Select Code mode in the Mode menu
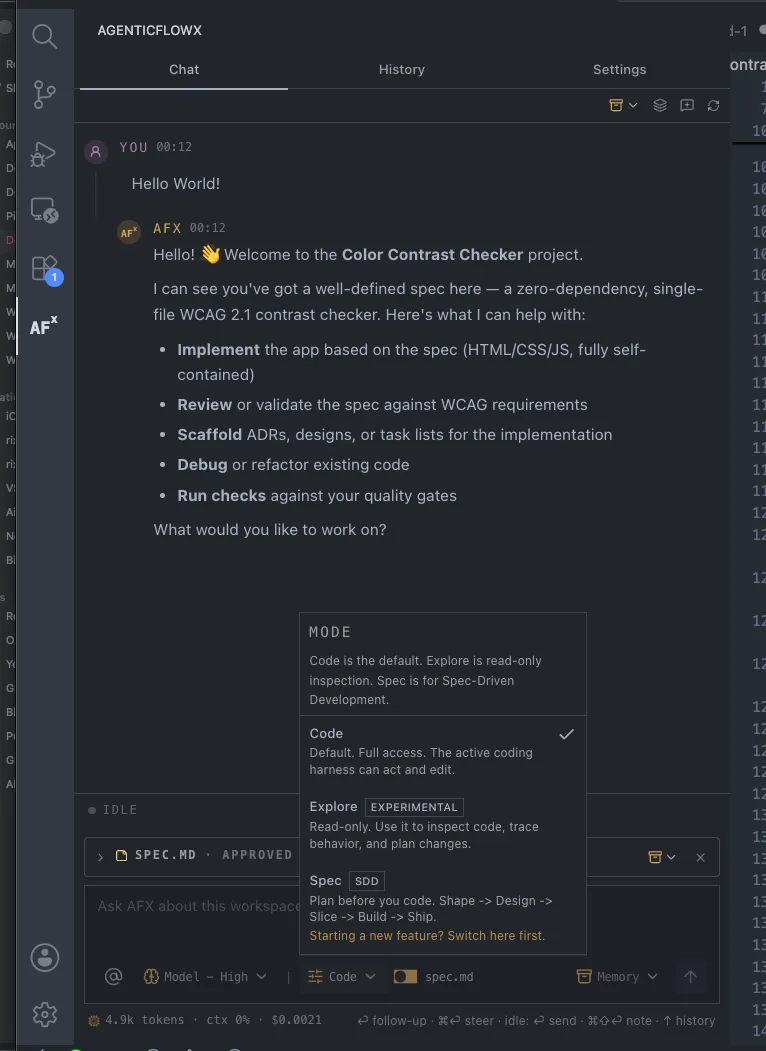Image resolution: width=766 pixels, height=1051 pixels. pos(442,751)
